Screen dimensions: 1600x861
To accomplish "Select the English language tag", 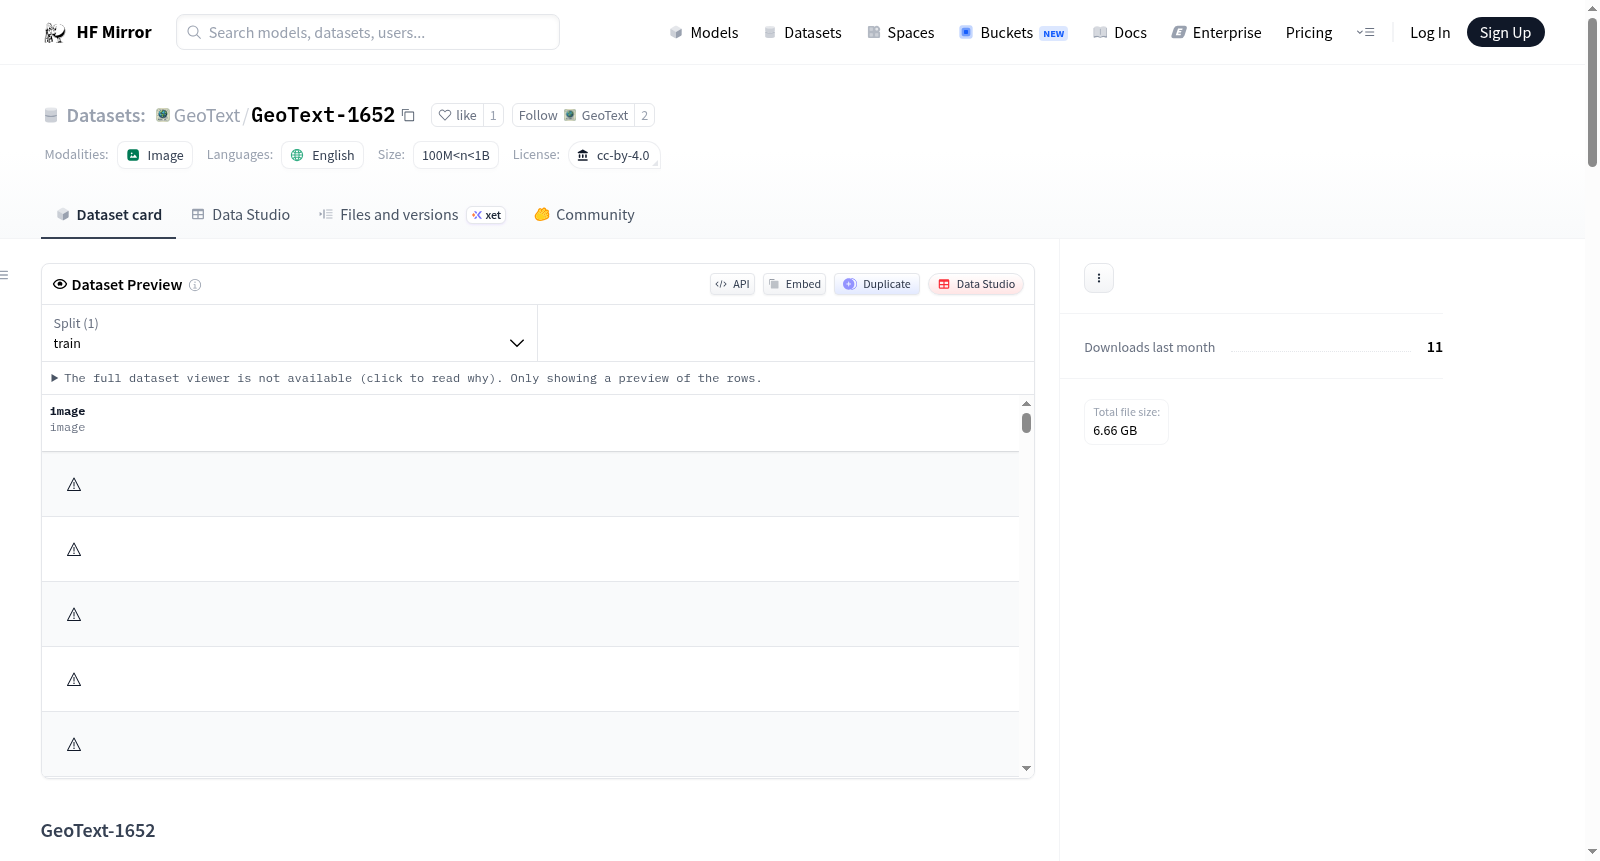I will [x=322, y=155].
